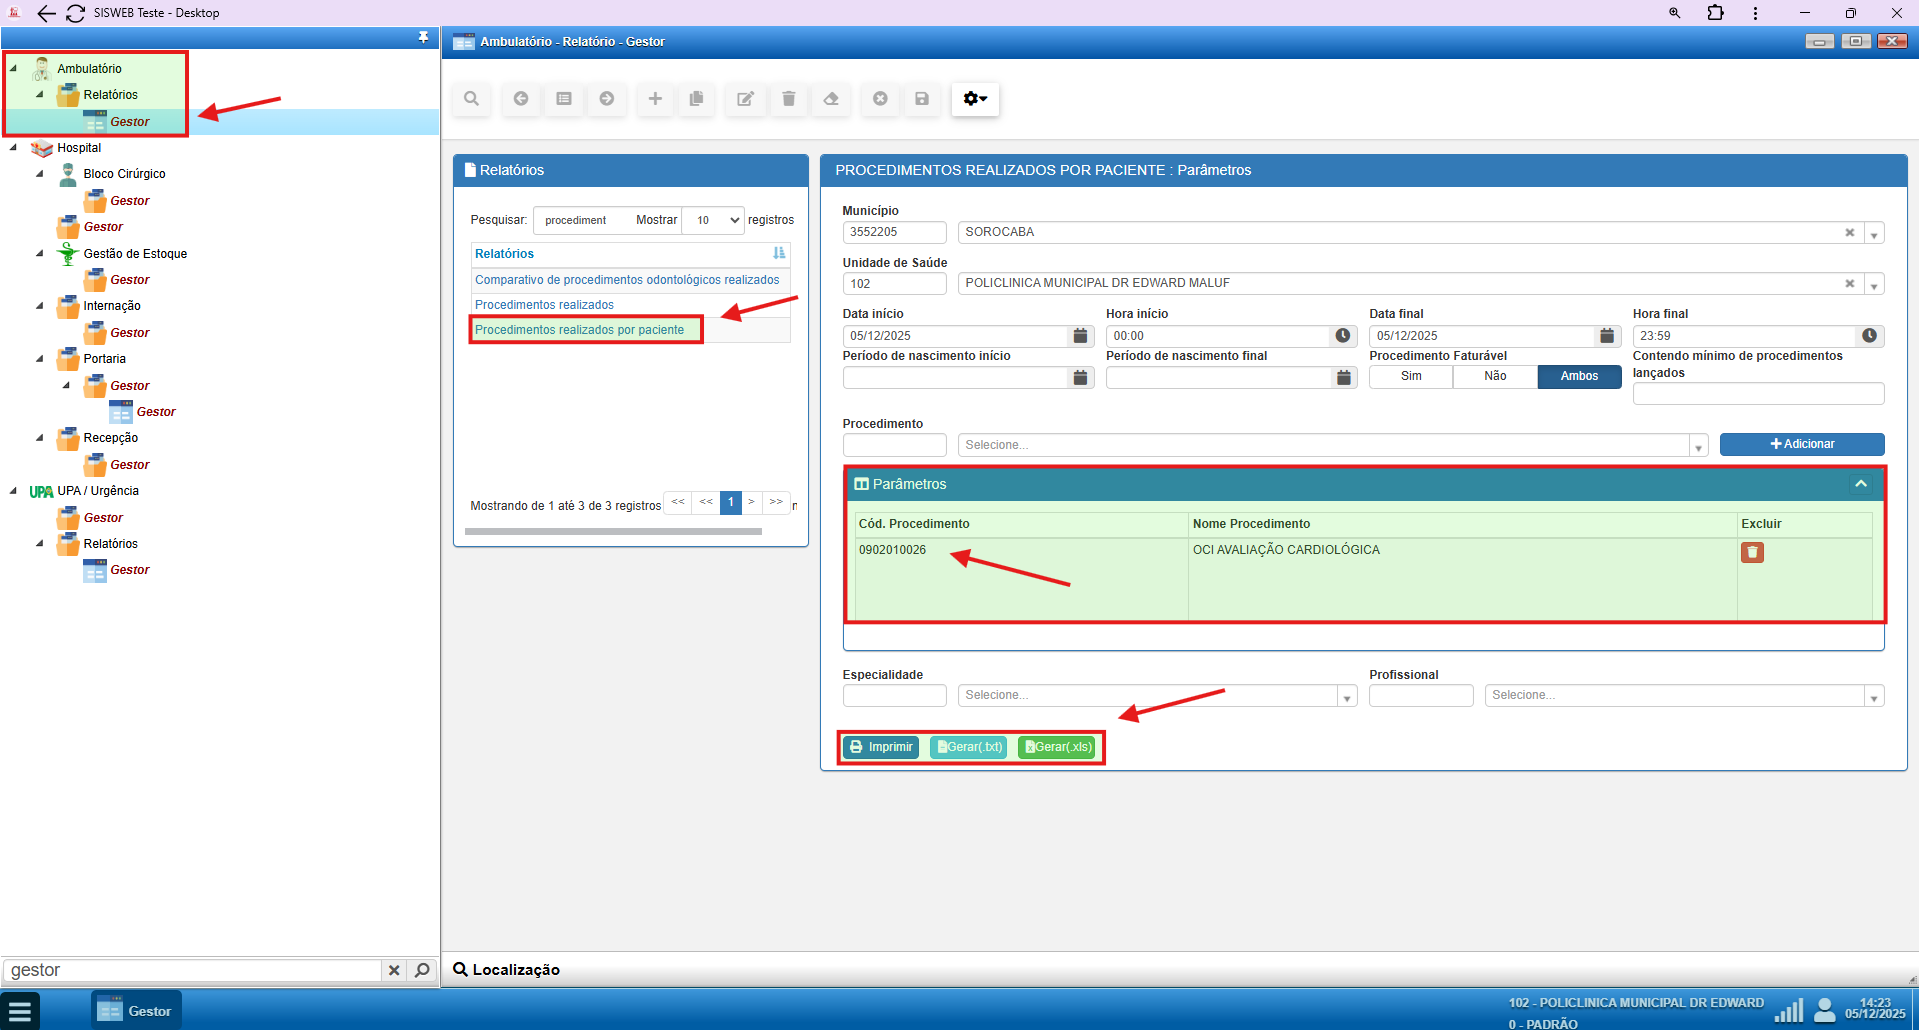Screen dimensions: 1919x1030
Task: Click the eraser icon in toolbar
Action: point(831,99)
